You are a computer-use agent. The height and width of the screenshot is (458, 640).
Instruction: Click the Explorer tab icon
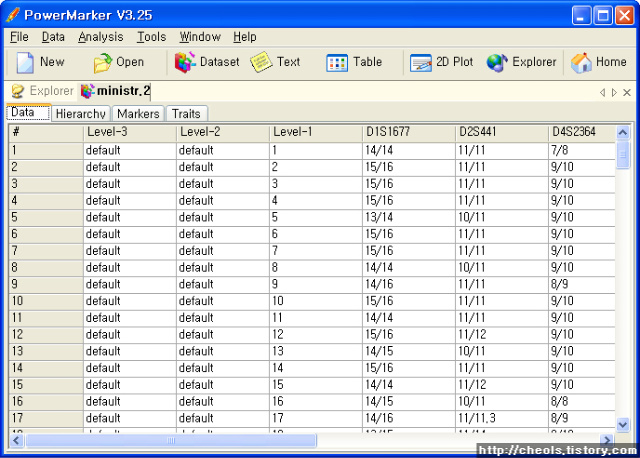point(17,91)
